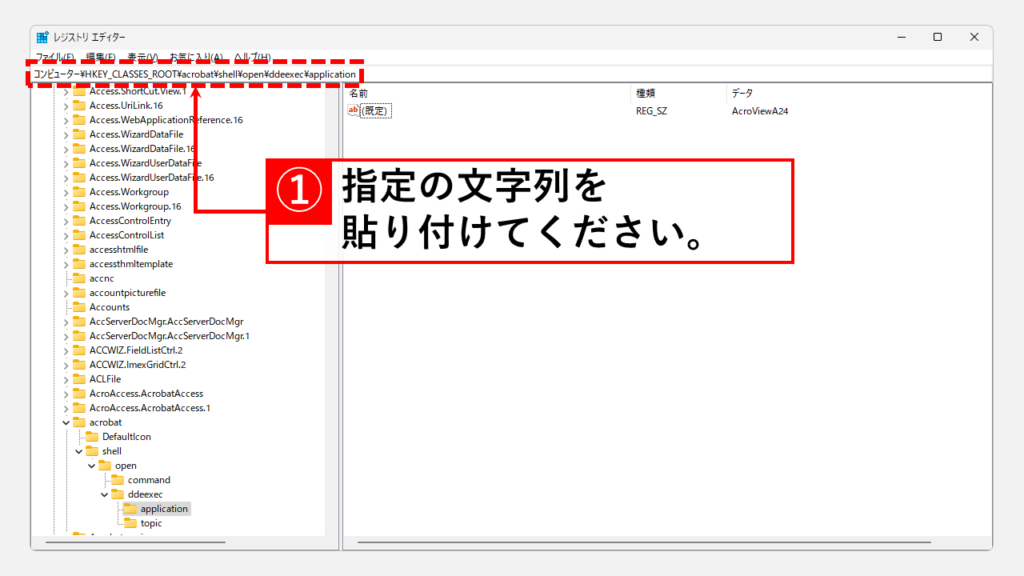1024x576 pixels.
Task: Collapse the ddeexec key
Action: point(104,494)
